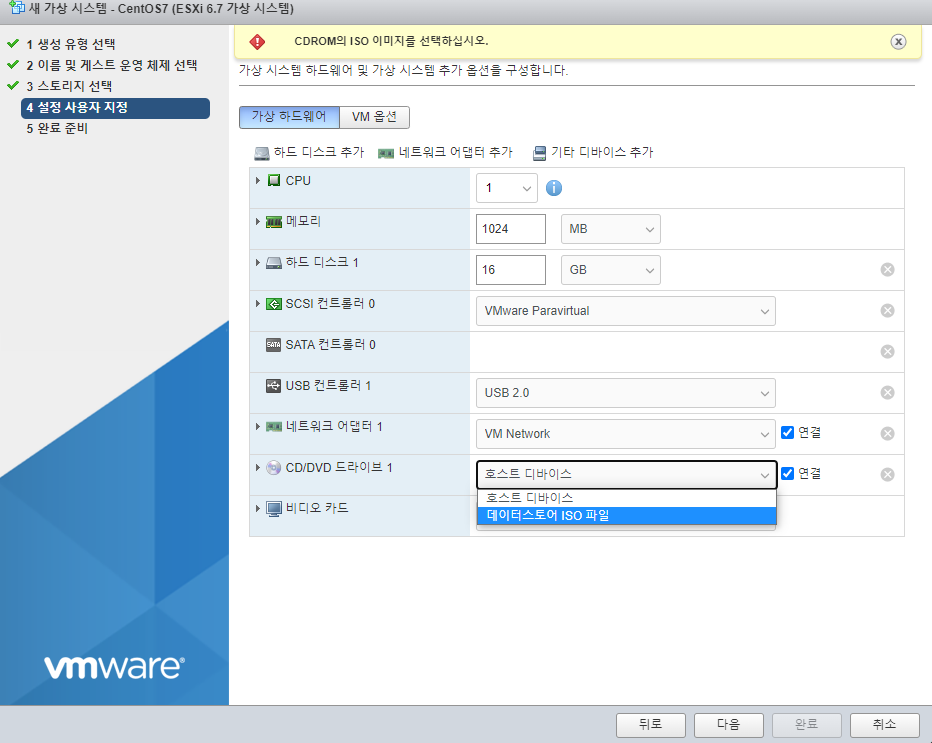The image size is (932, 743).
Task: Remove hard disk 1 device
Action: [x=887, y=270]
